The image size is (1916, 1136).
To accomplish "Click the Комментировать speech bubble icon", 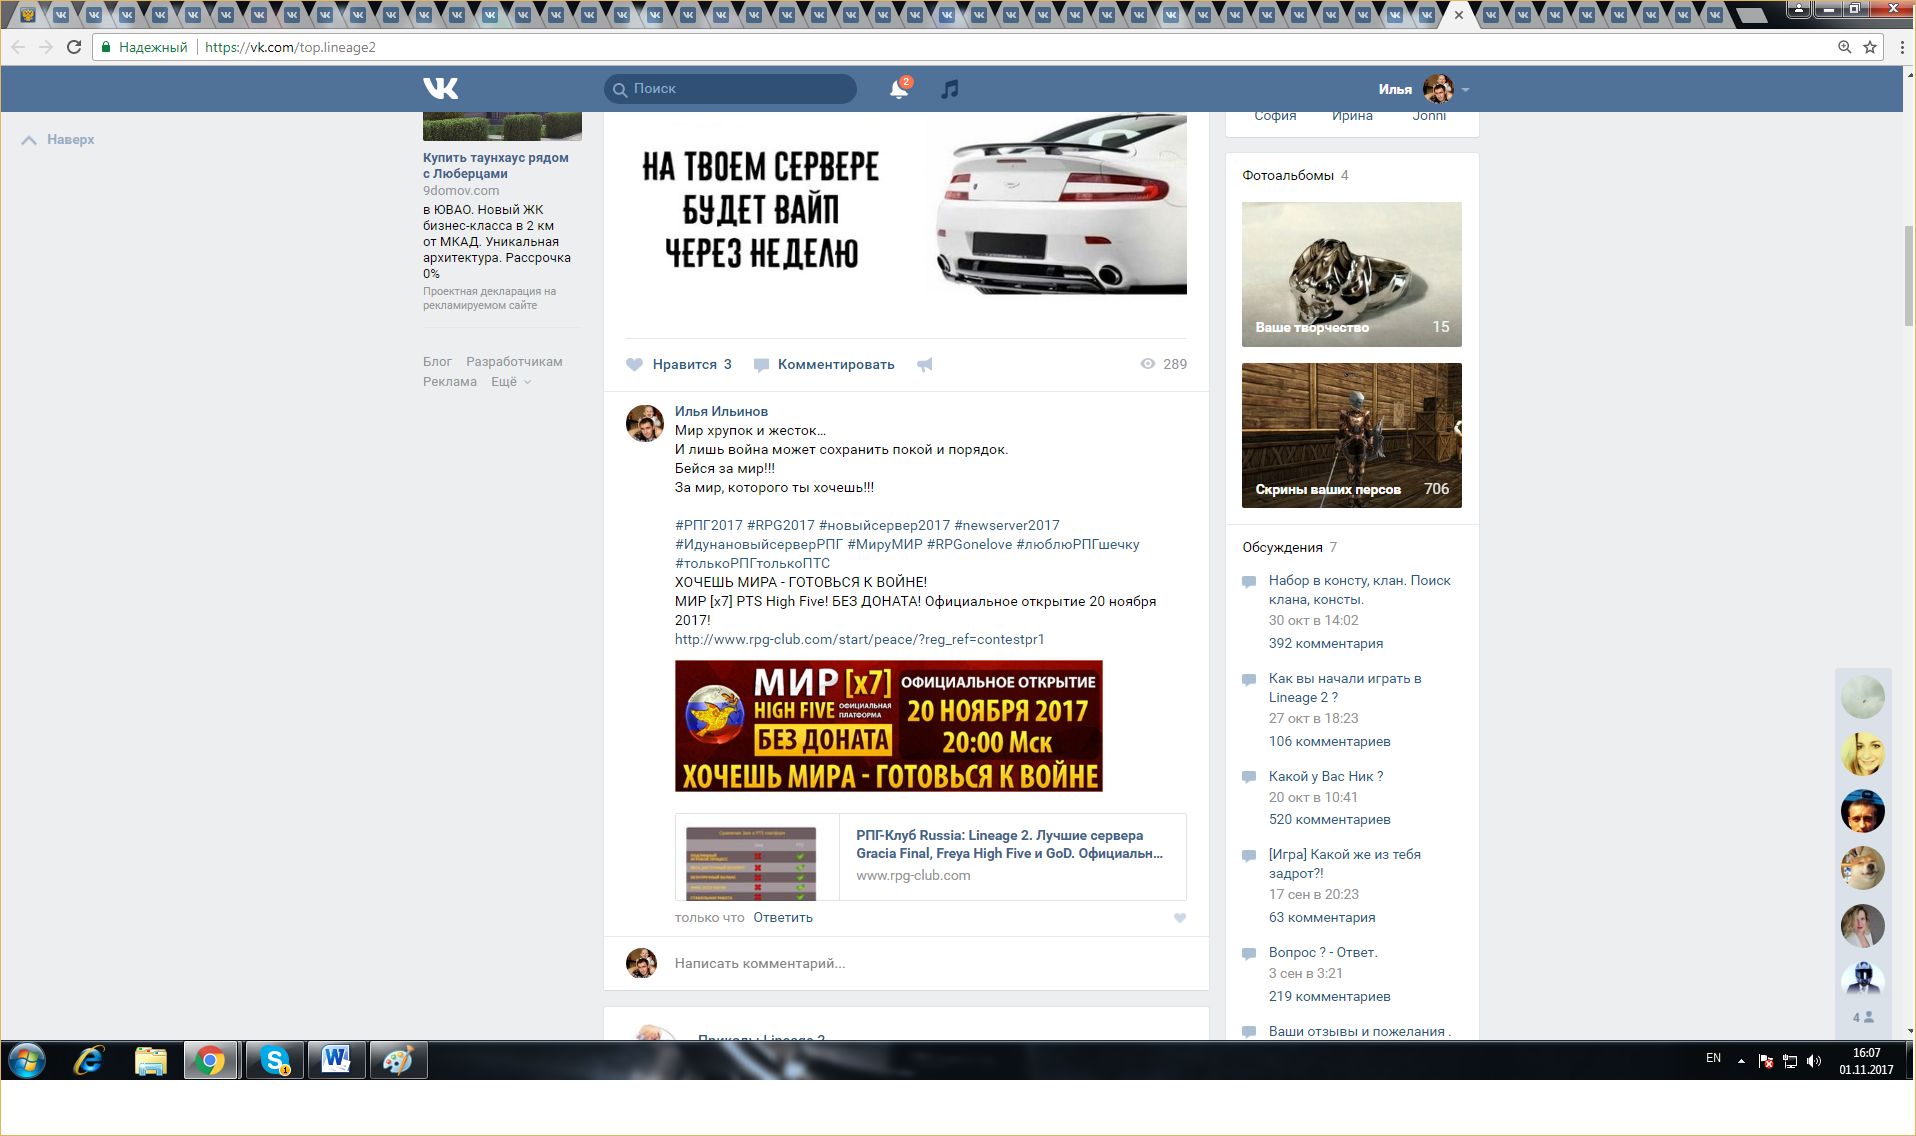I will click(761, 365).
